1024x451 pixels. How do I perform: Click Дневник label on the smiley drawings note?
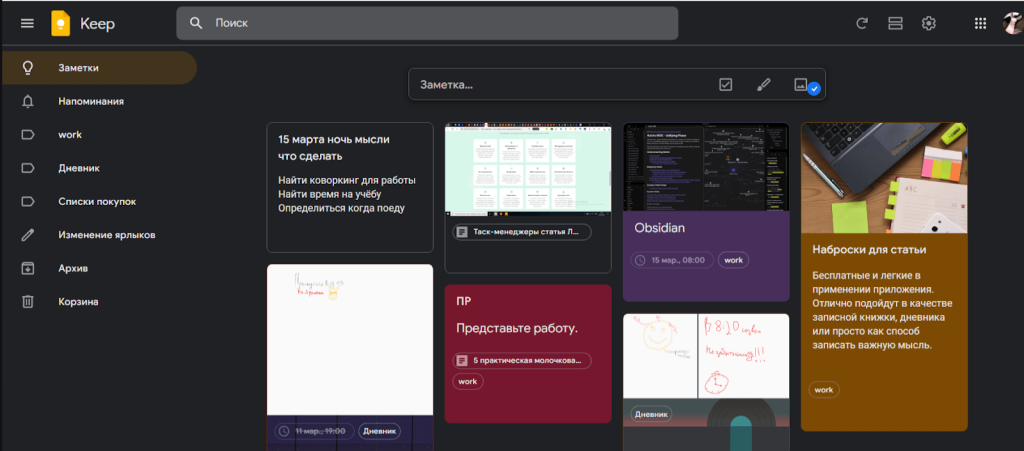point(651,414)
